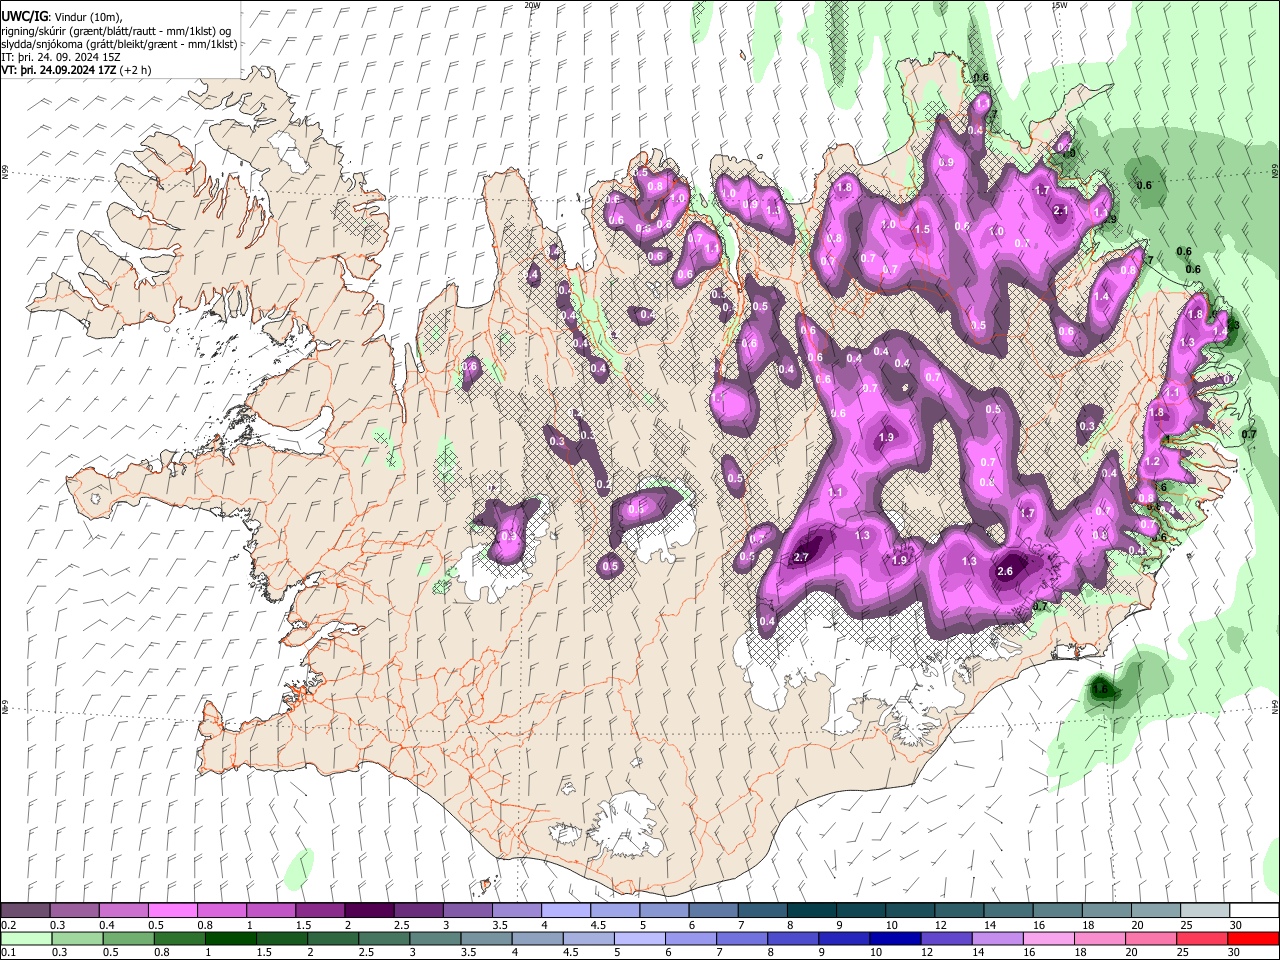Pick the darkest purple swatch labeled 2, top row

tap(368, 911)
